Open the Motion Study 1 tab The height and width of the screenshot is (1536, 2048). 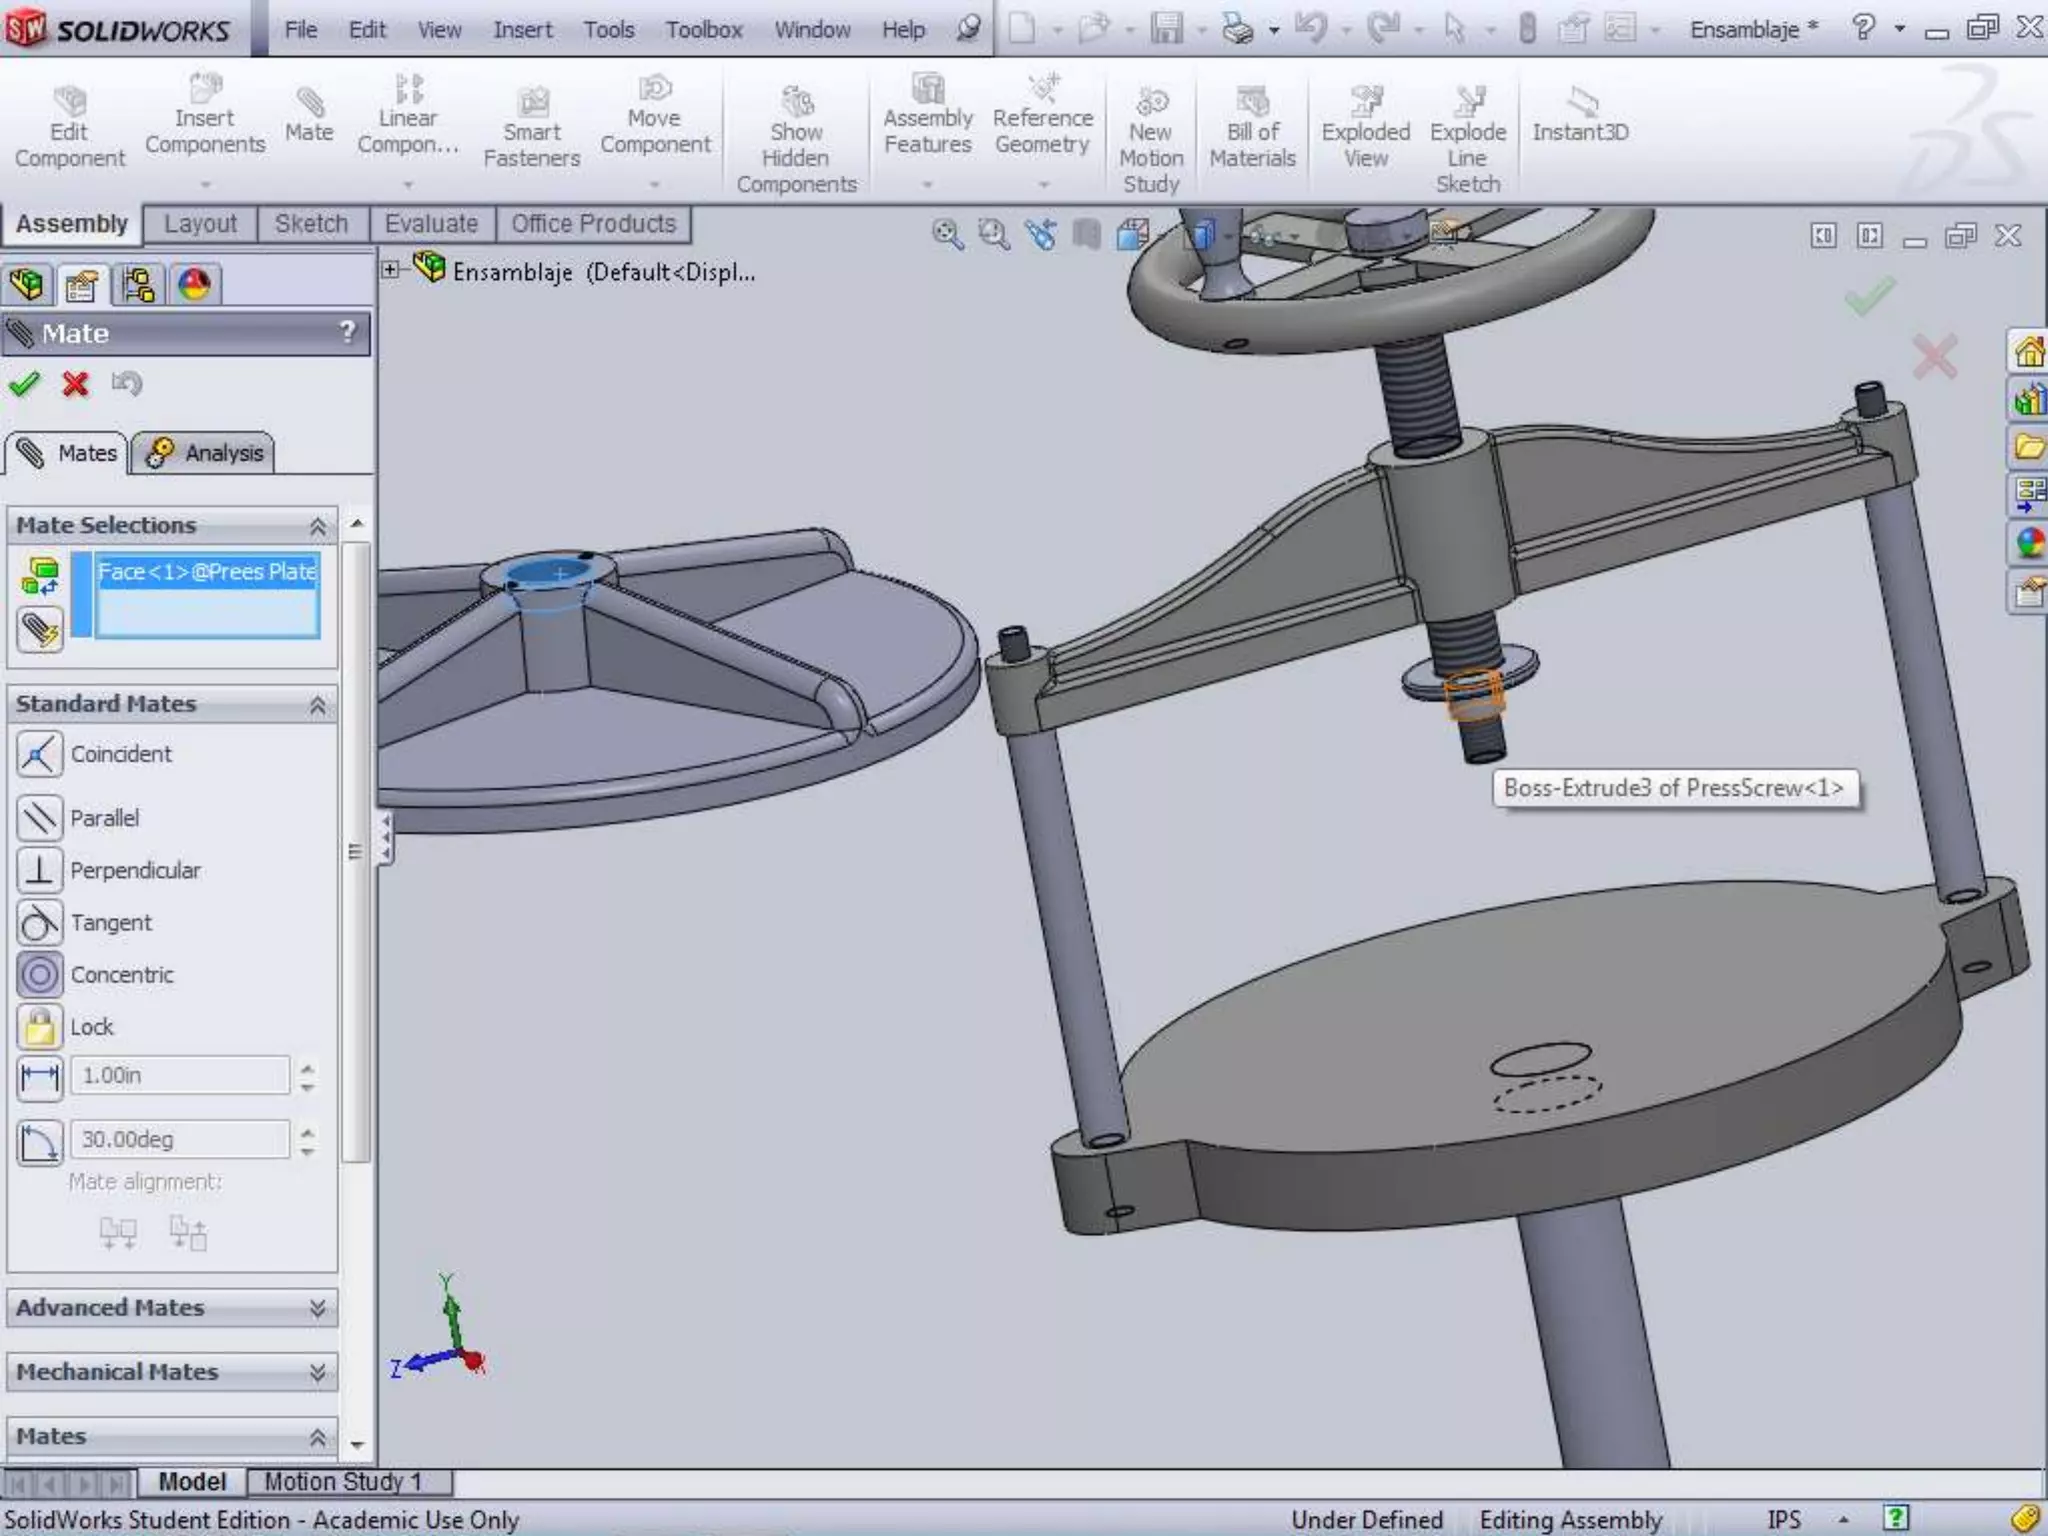pyautogui.click(x=342, y=1481)
